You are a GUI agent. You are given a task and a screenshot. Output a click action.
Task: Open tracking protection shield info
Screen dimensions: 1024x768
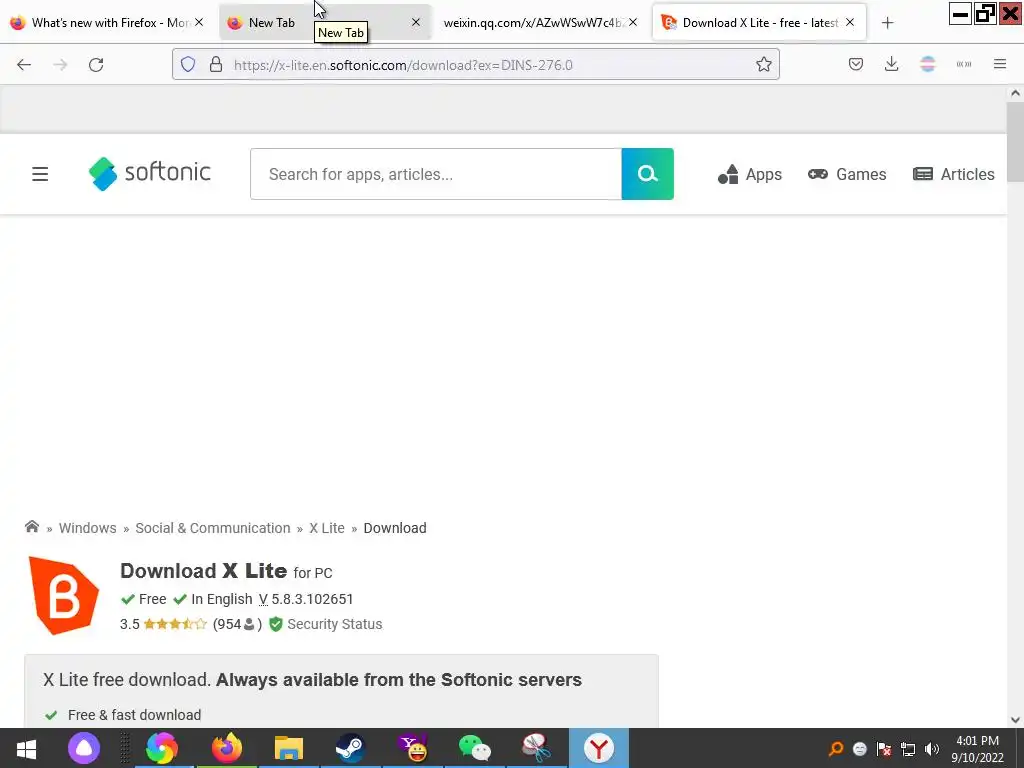tap(188, 65)
